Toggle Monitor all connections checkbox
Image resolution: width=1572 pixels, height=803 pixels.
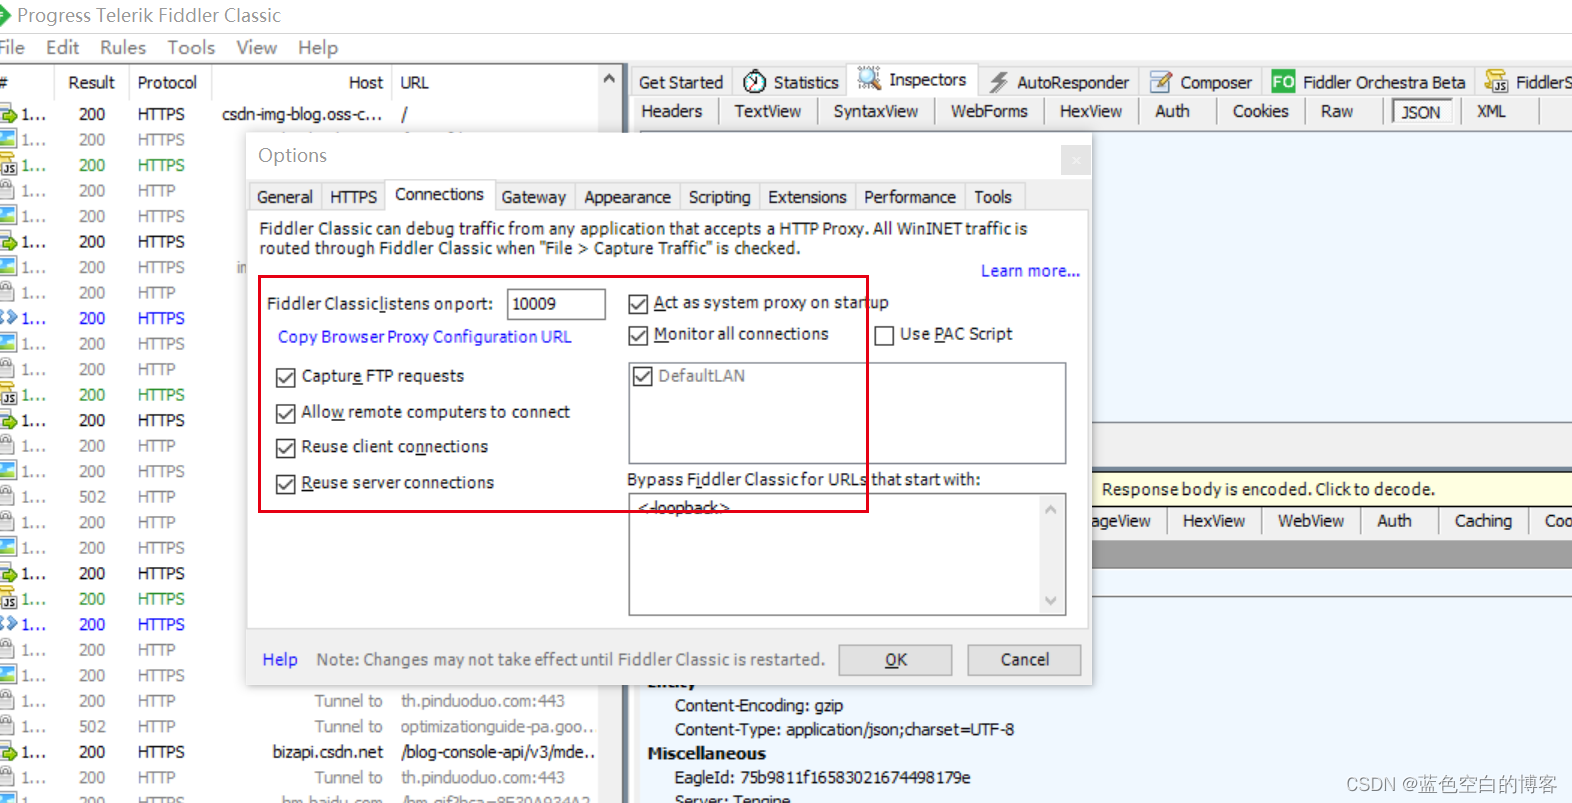click(638, 335)
